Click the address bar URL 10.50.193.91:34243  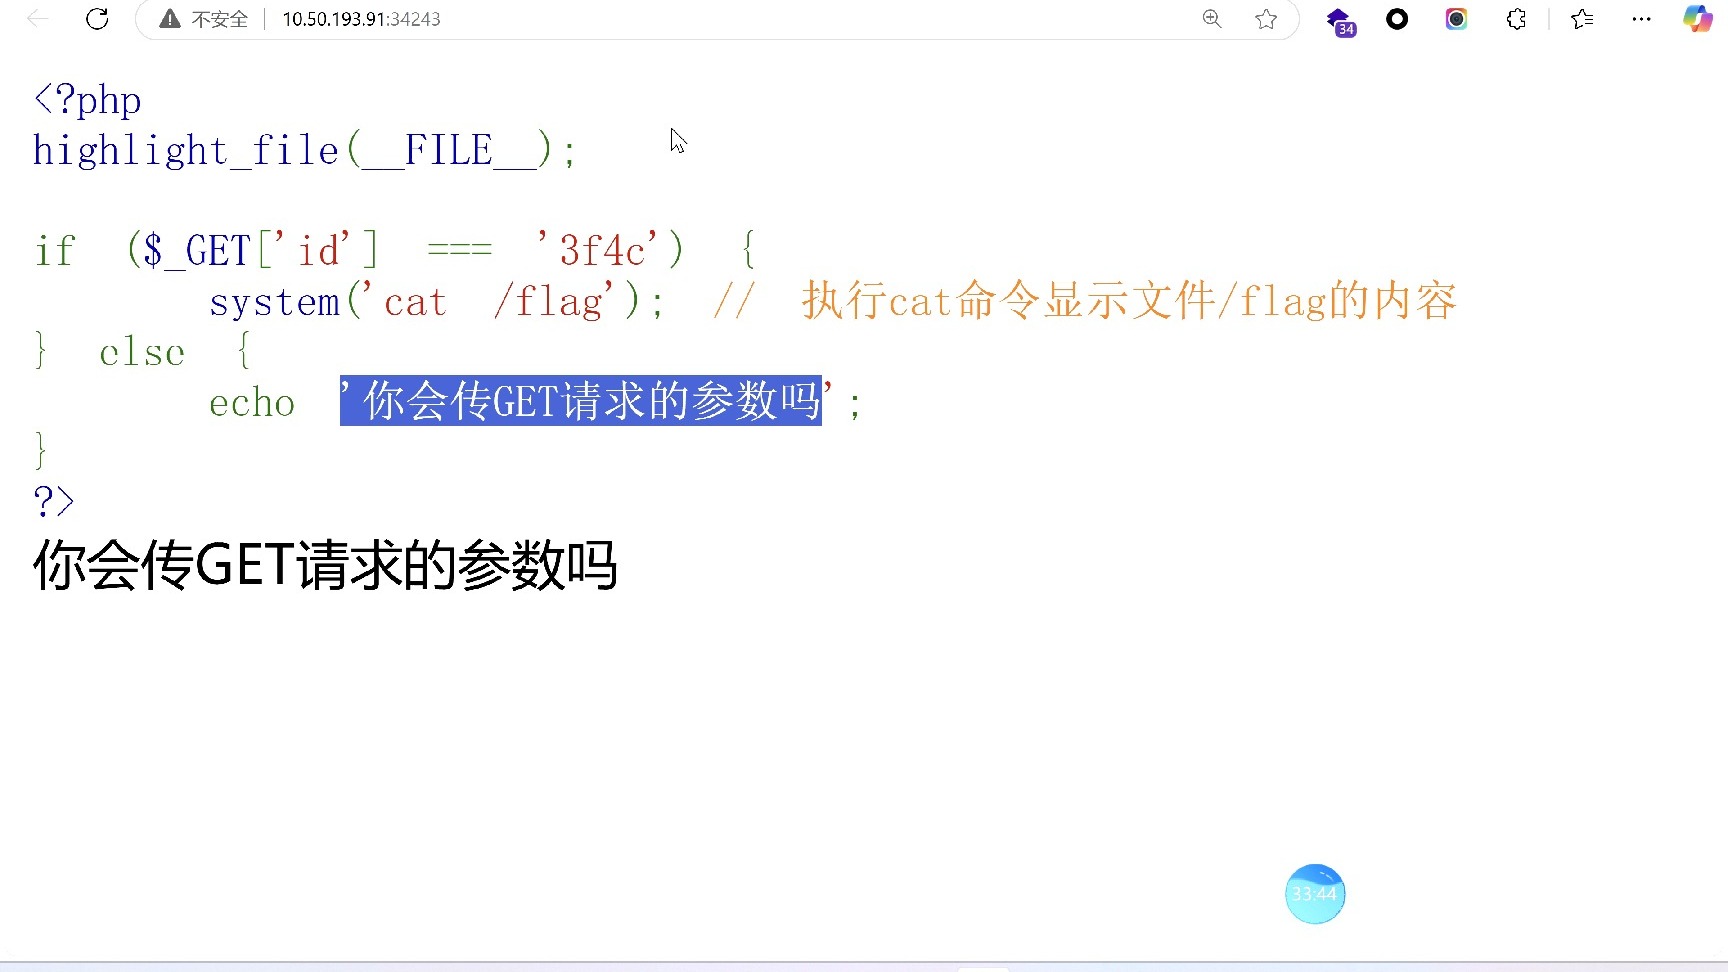point(361,19)
